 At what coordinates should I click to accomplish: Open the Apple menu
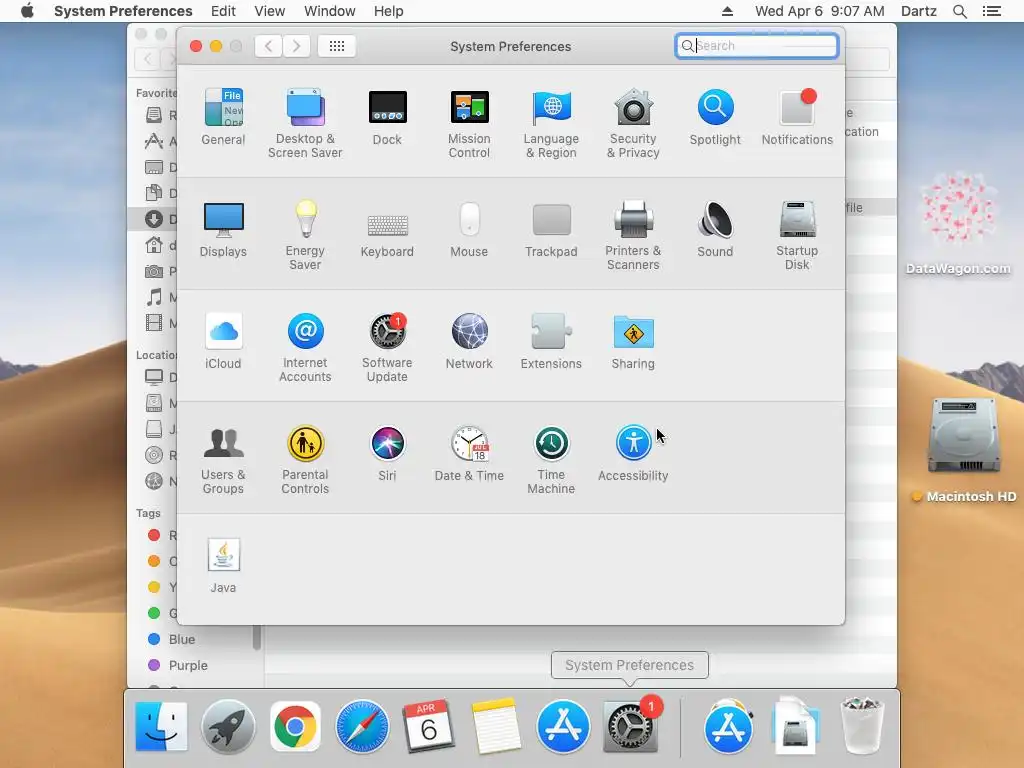click(27, 11)
